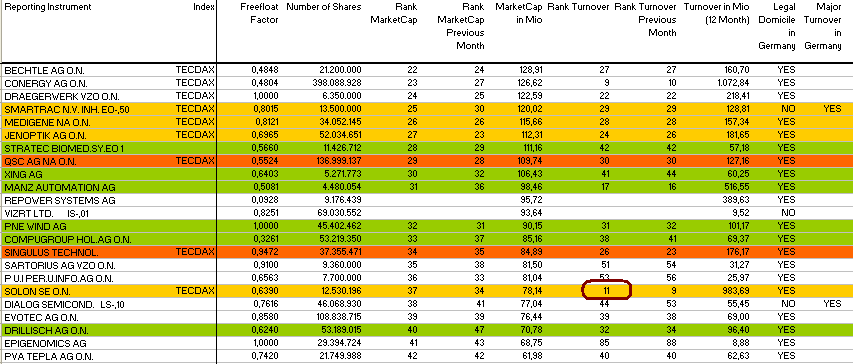Click EPIGENOMICS rank turnover value 85
Viewport: 853px width, 364px height.
pyautogui.click(x=604, y=343)
